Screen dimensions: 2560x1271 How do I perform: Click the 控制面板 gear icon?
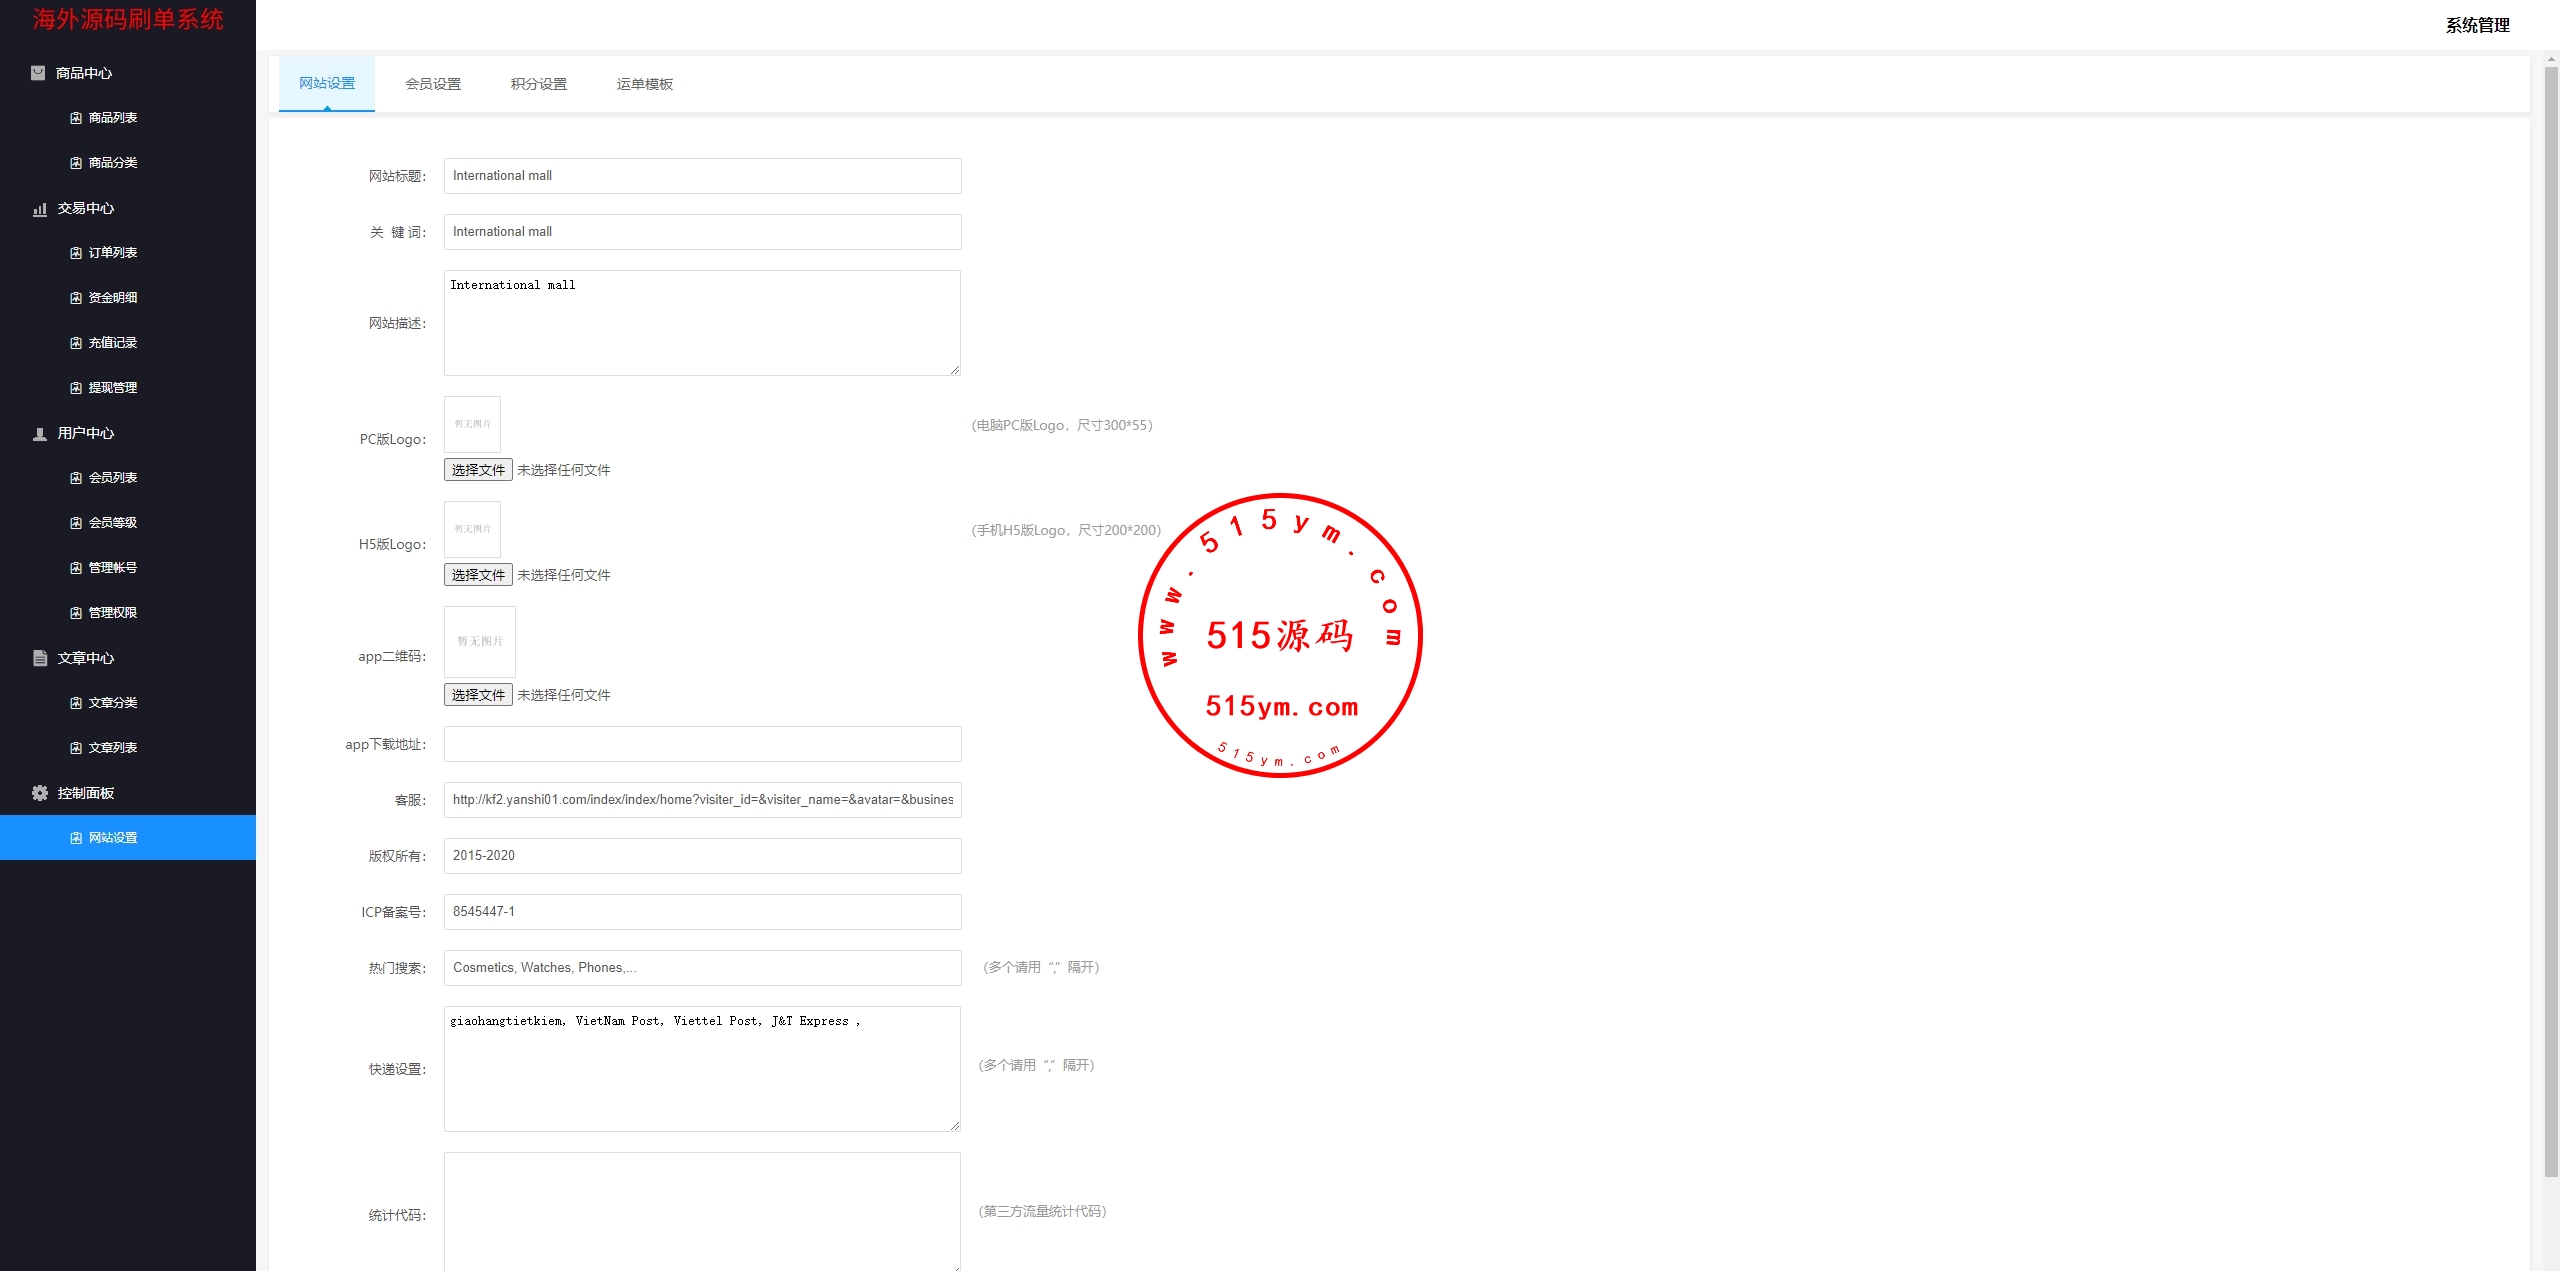40,793
